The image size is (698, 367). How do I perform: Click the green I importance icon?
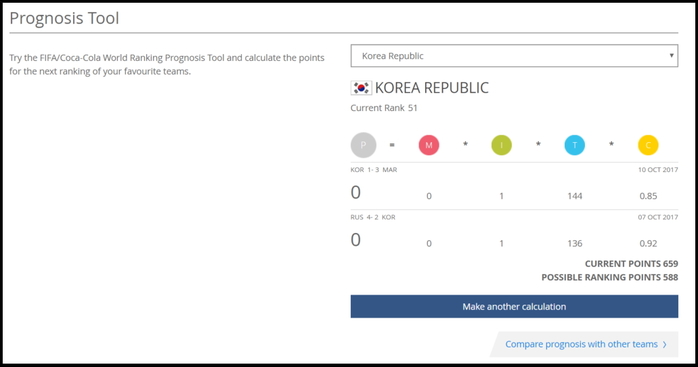501,145
